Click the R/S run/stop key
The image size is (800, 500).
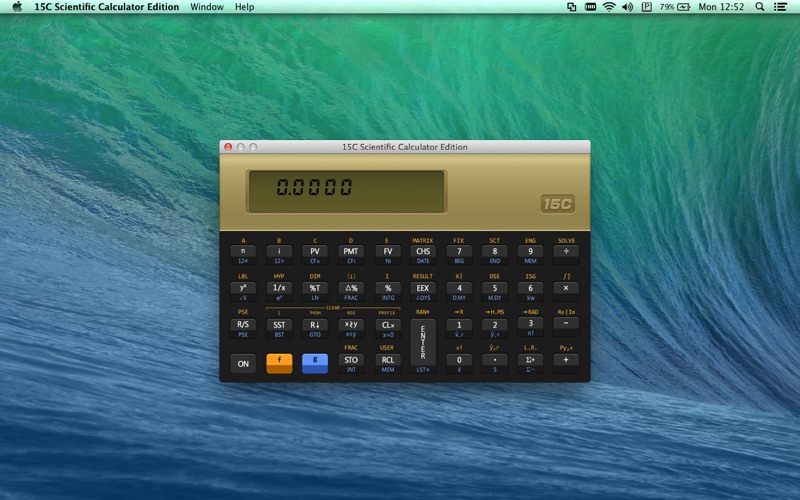tap(243, 328)
